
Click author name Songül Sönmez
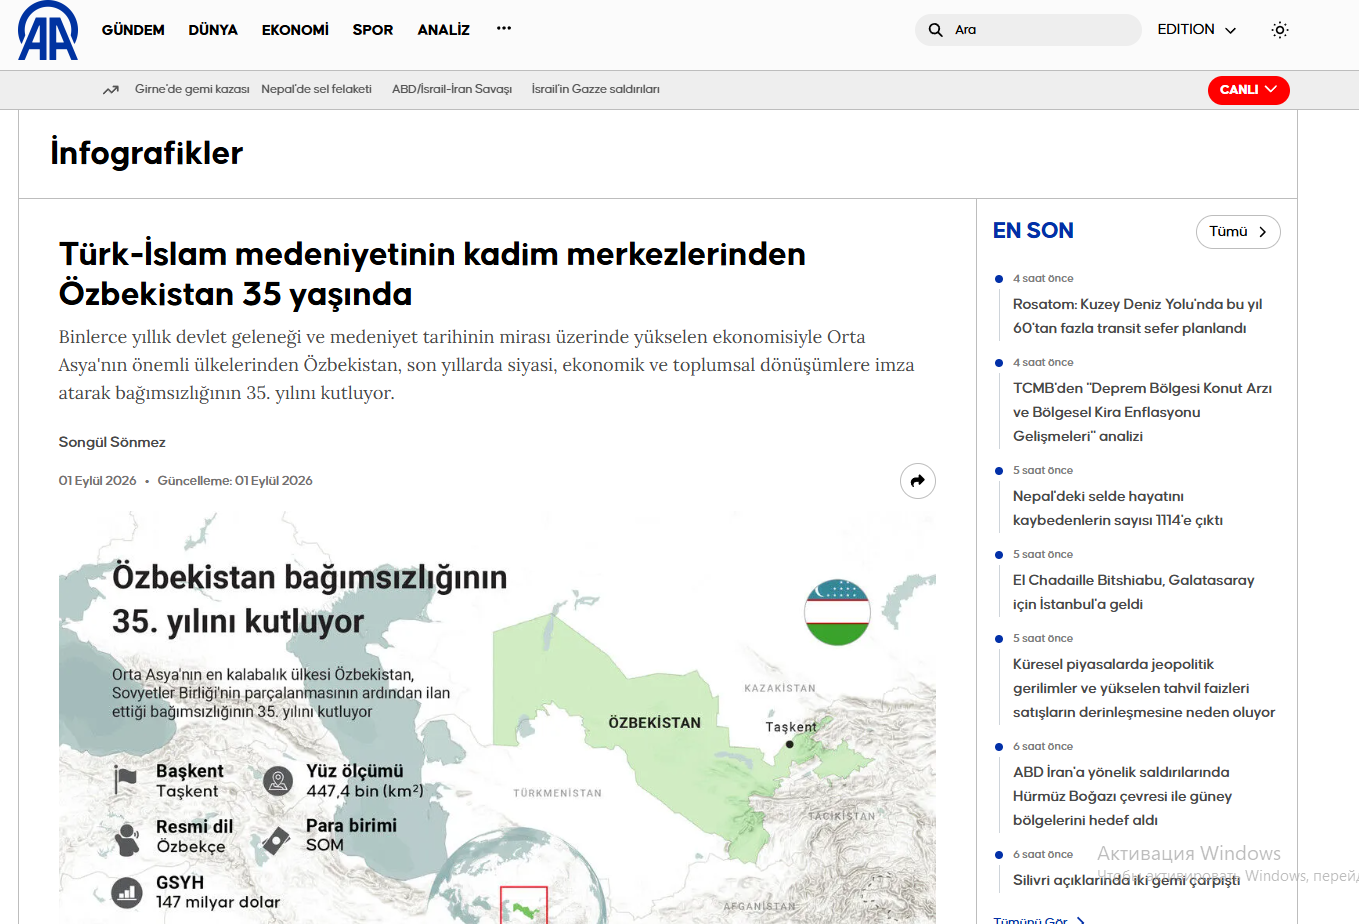click(x=112, y=442)
